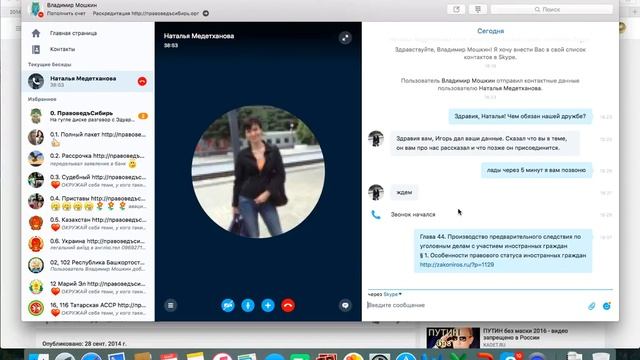Click the Поиск search field
This screenshot has height=360, width=640.
(x=551, y=9)
